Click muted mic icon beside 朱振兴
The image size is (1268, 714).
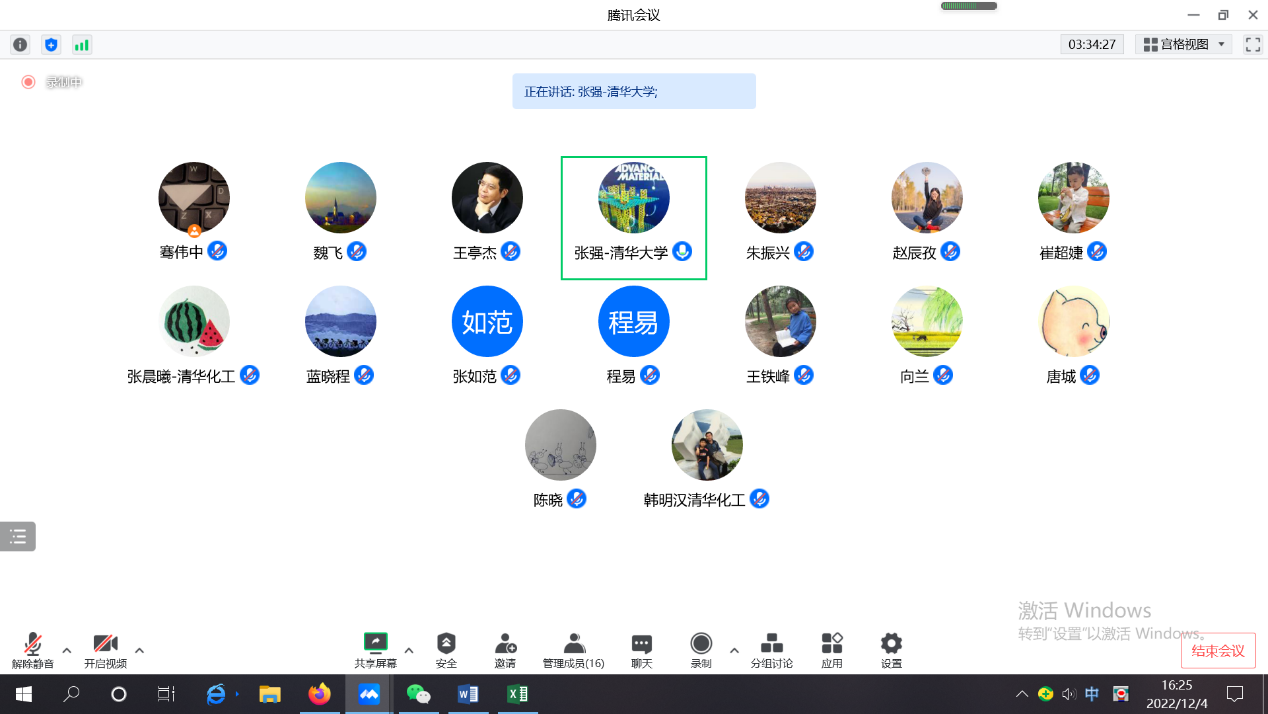pyautogui.click(x=804, y=251)
